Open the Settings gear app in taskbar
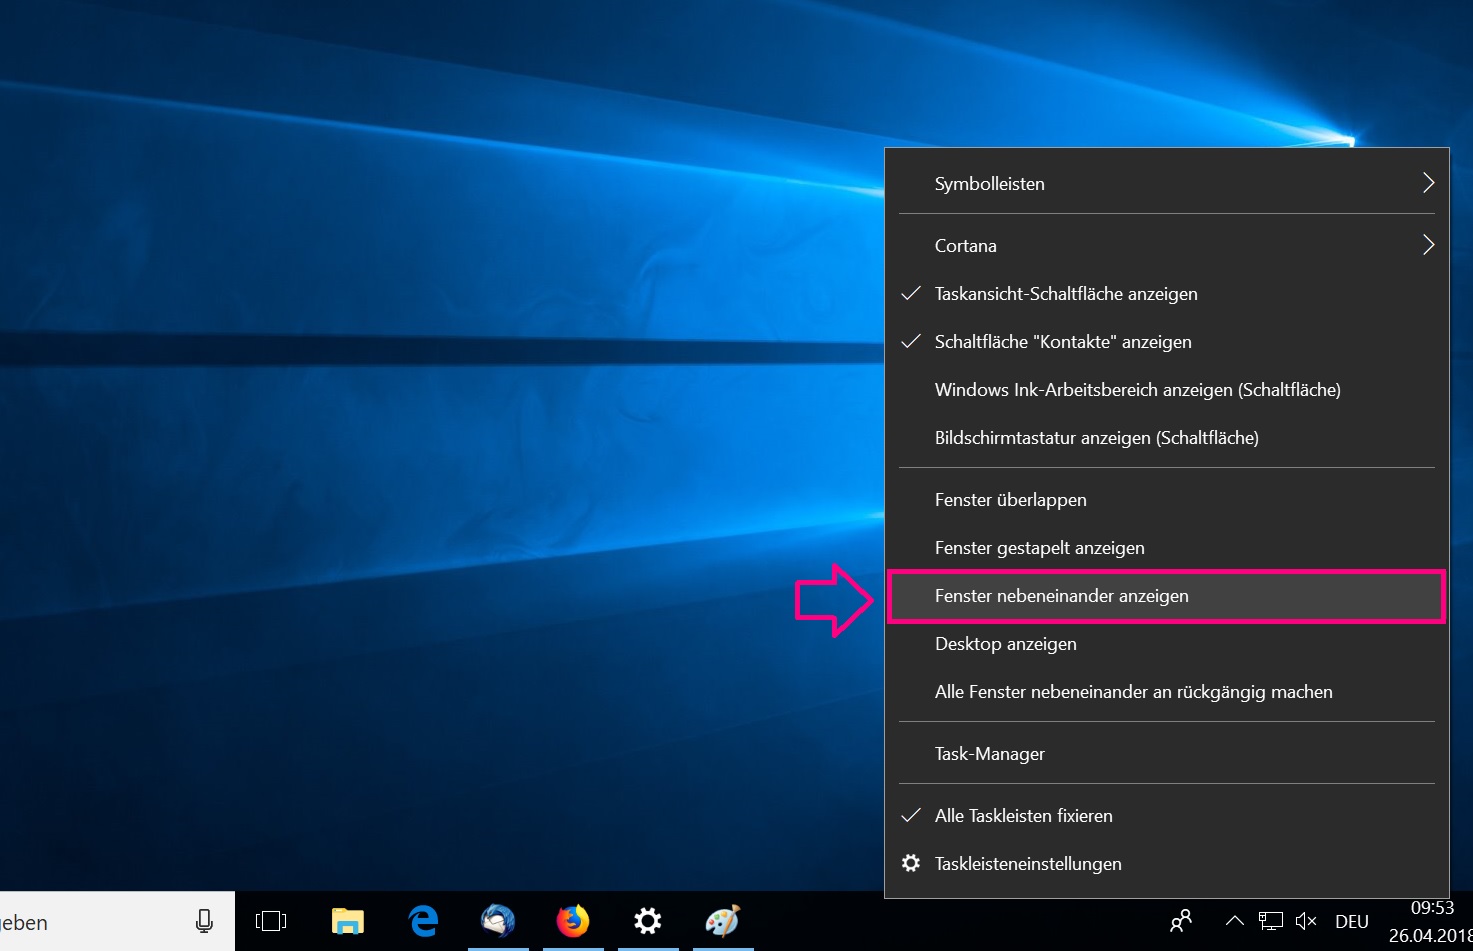This screenshot has width=1473, height=951. pos(648,921)
